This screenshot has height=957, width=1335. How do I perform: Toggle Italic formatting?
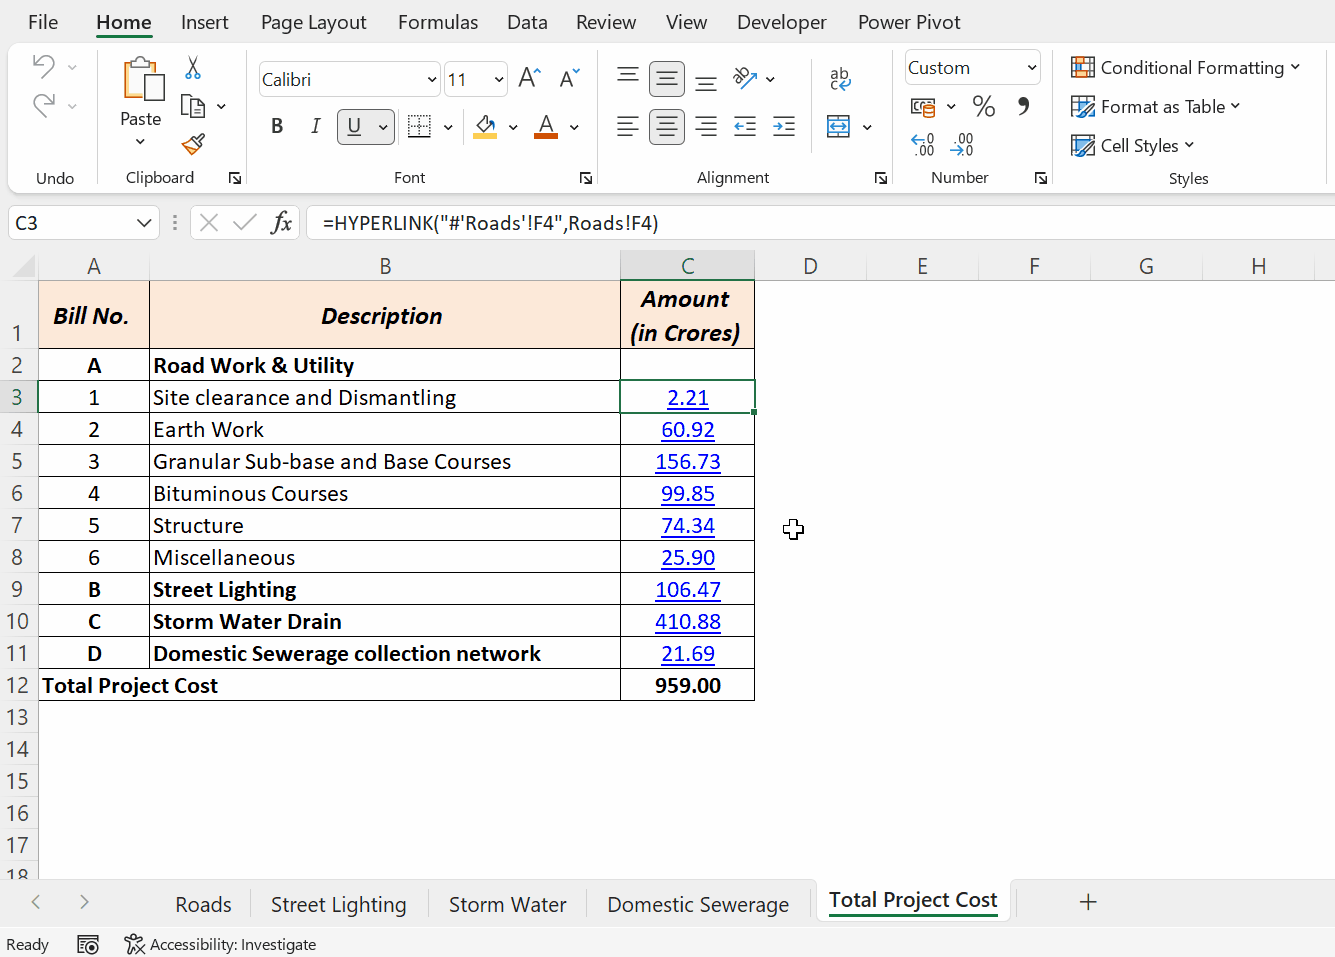coord(315,127)
